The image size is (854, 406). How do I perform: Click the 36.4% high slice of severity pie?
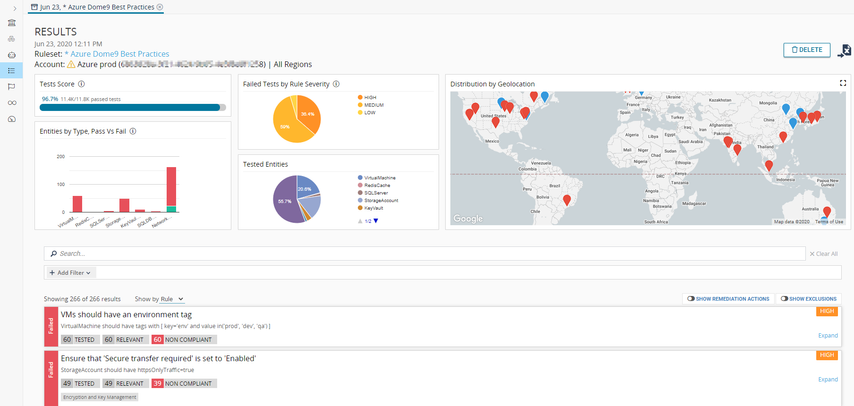click(x=309, y=113)
